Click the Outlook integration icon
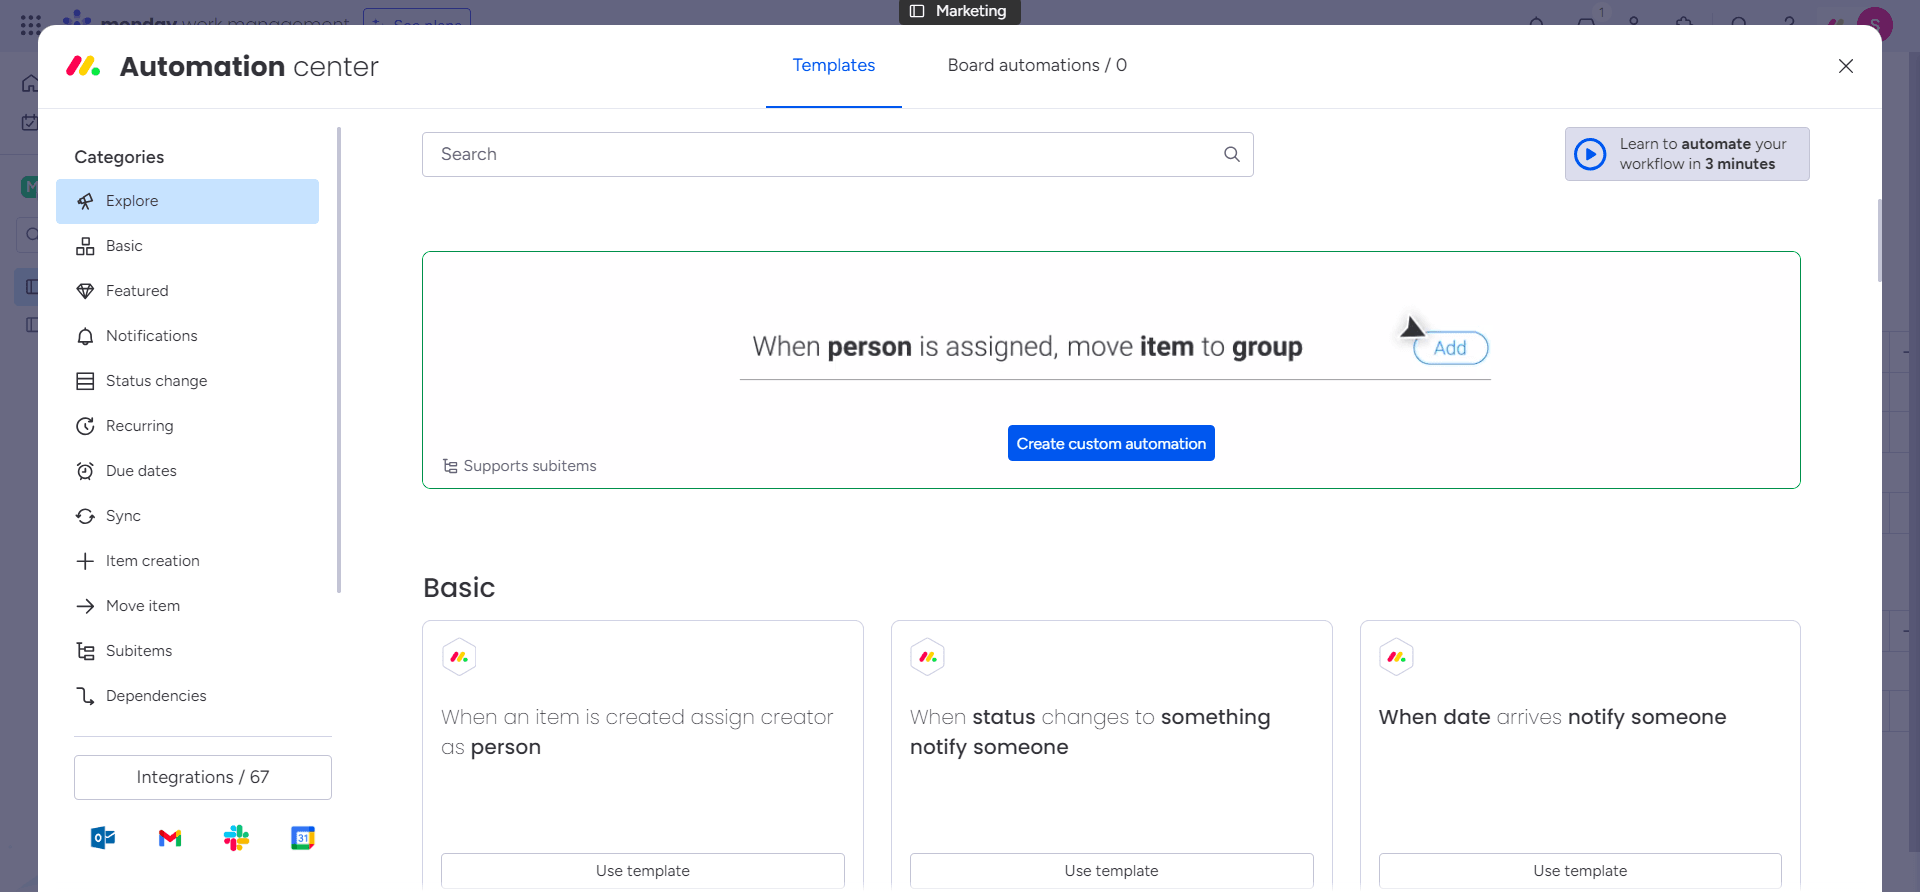1920x892 pixels. click(x=103, y=838)
